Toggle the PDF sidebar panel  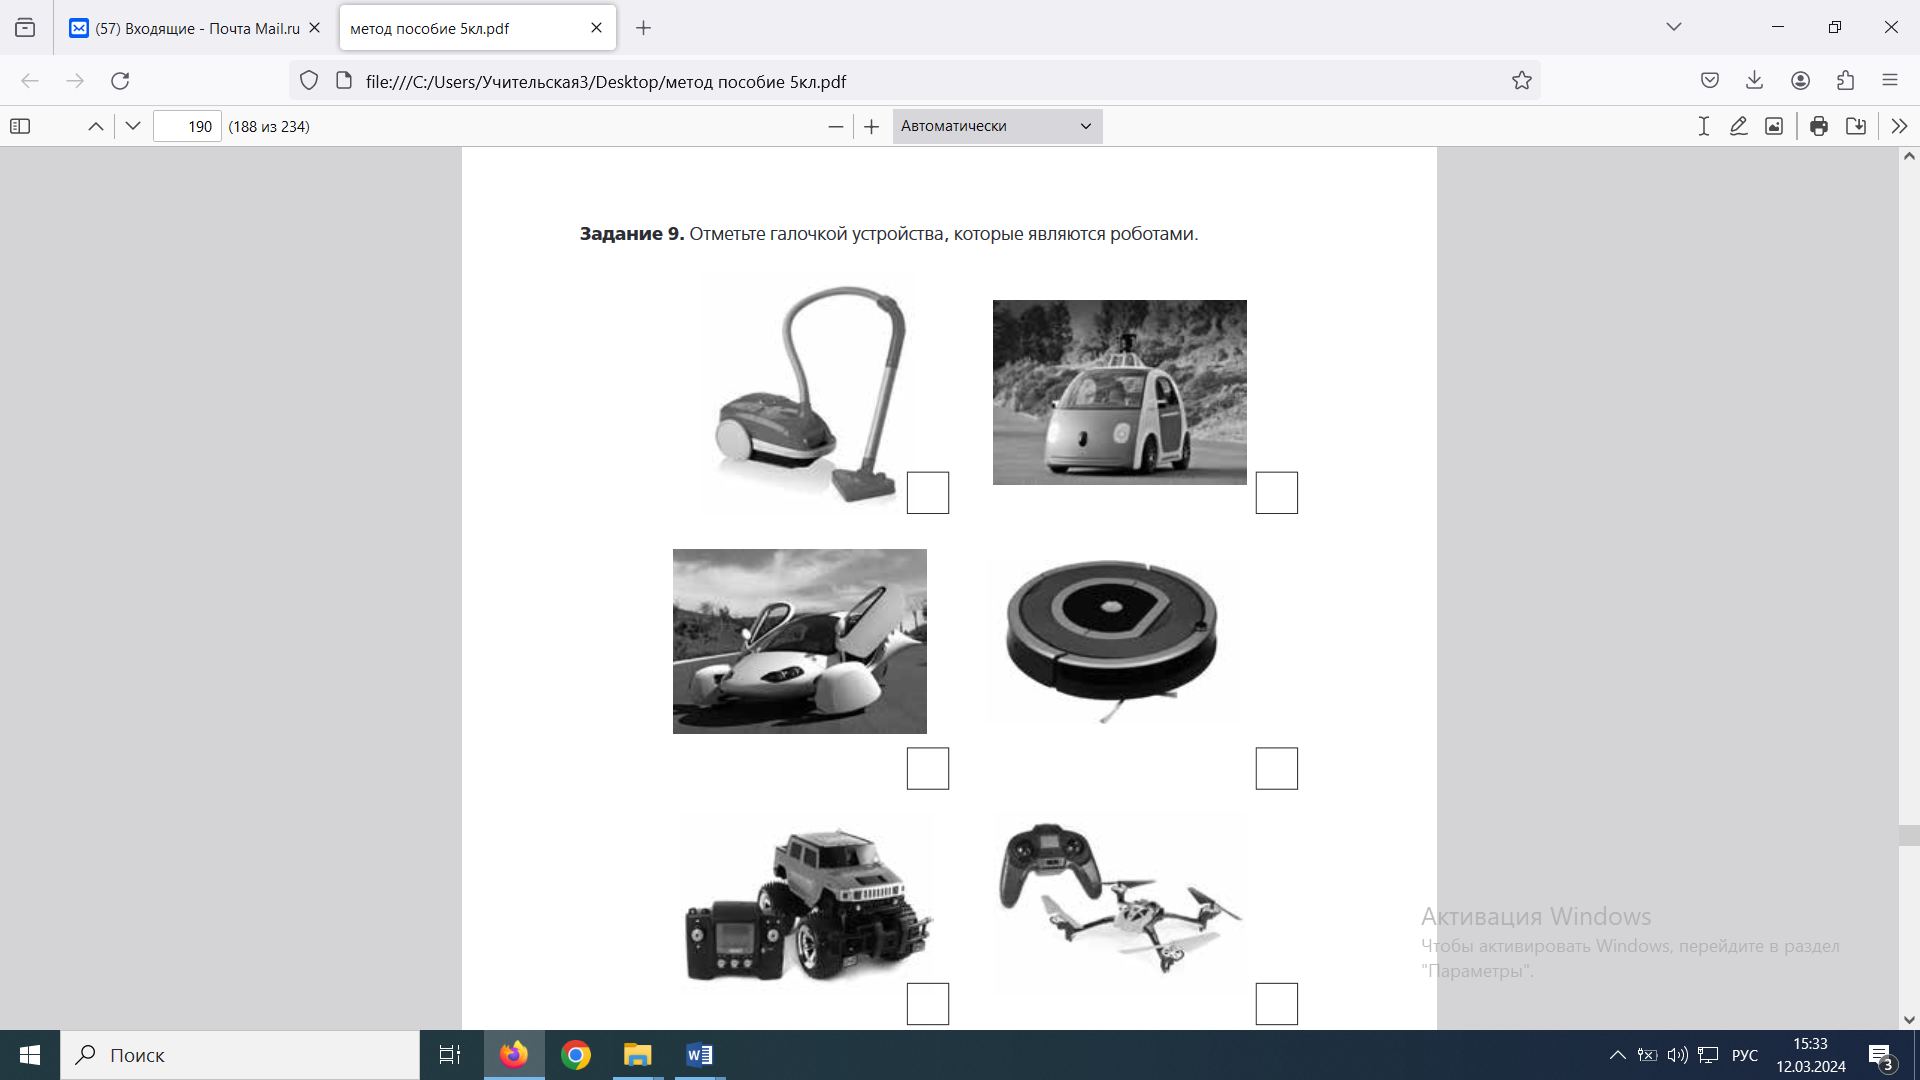coord(20,126)
